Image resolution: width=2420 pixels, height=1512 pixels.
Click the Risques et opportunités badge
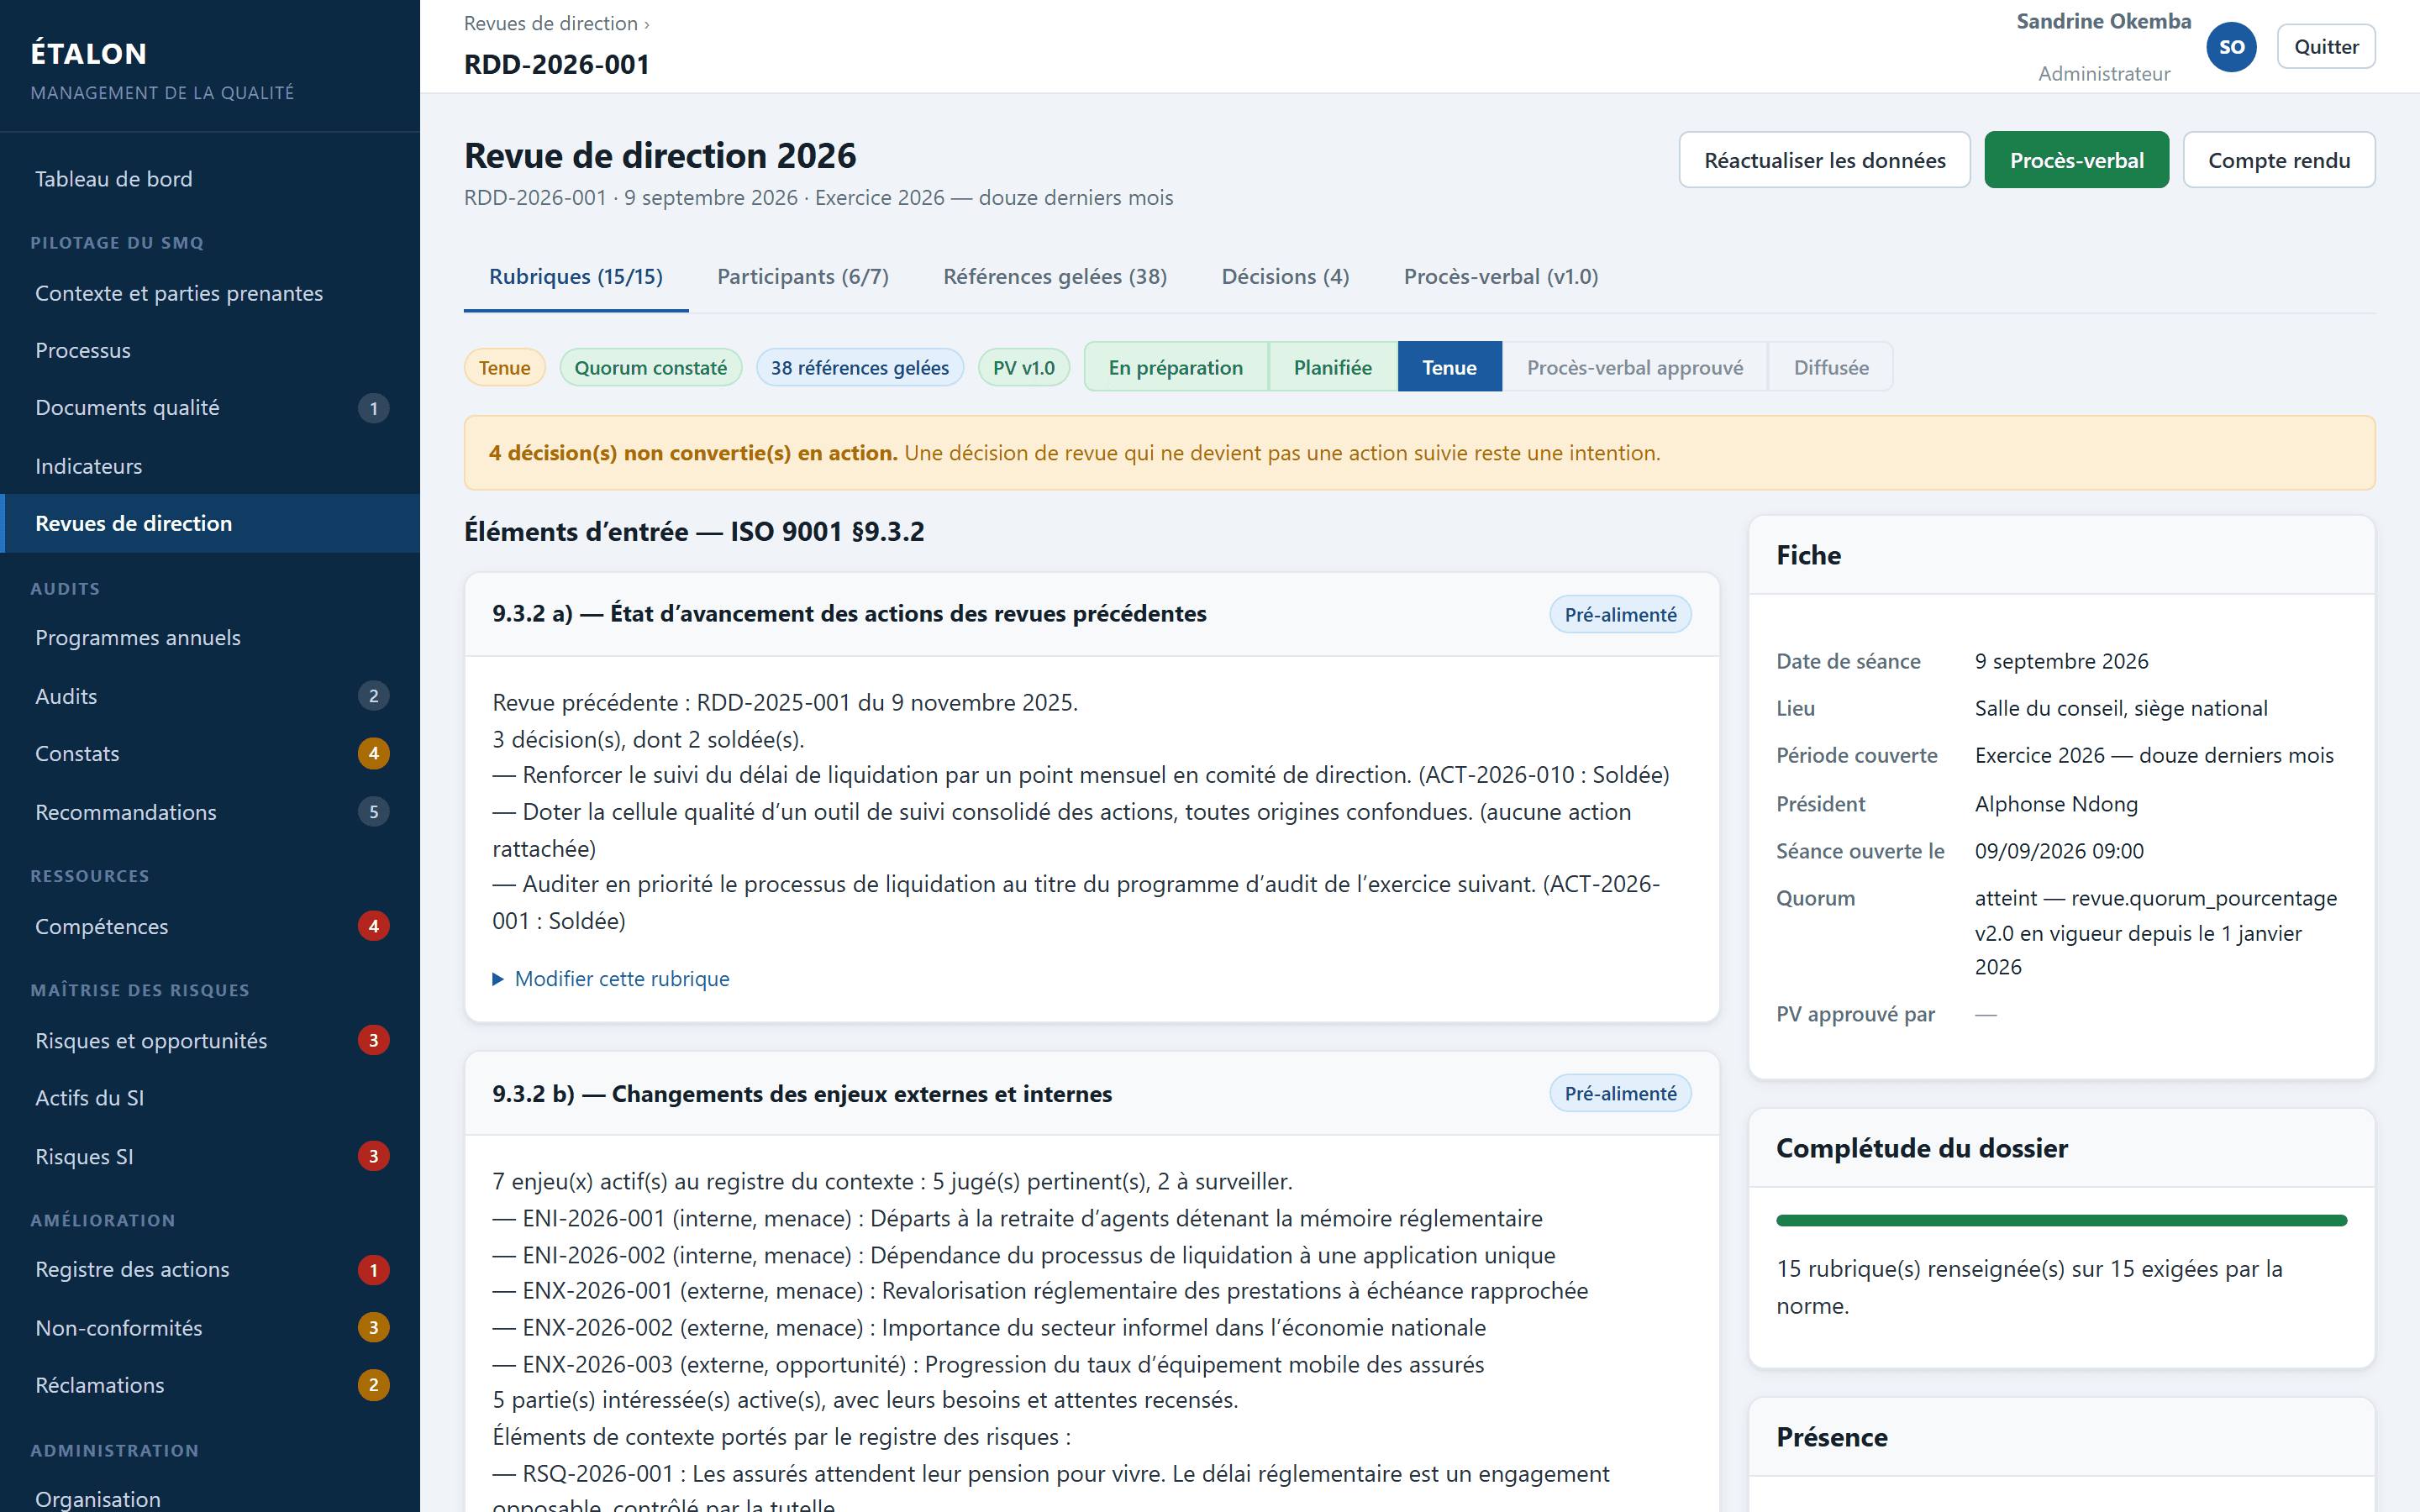coord(373,1040)
